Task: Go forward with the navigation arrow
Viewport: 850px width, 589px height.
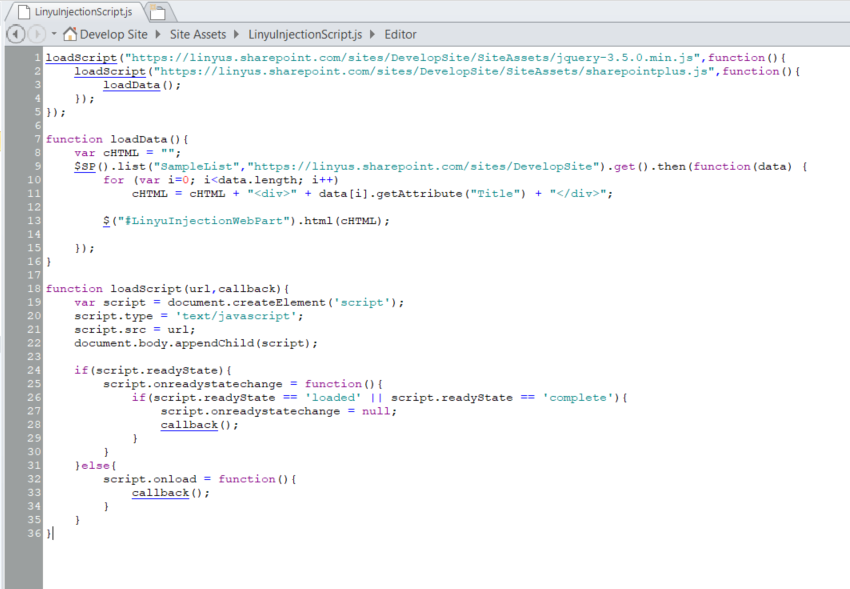Action: tap(36, 34)
